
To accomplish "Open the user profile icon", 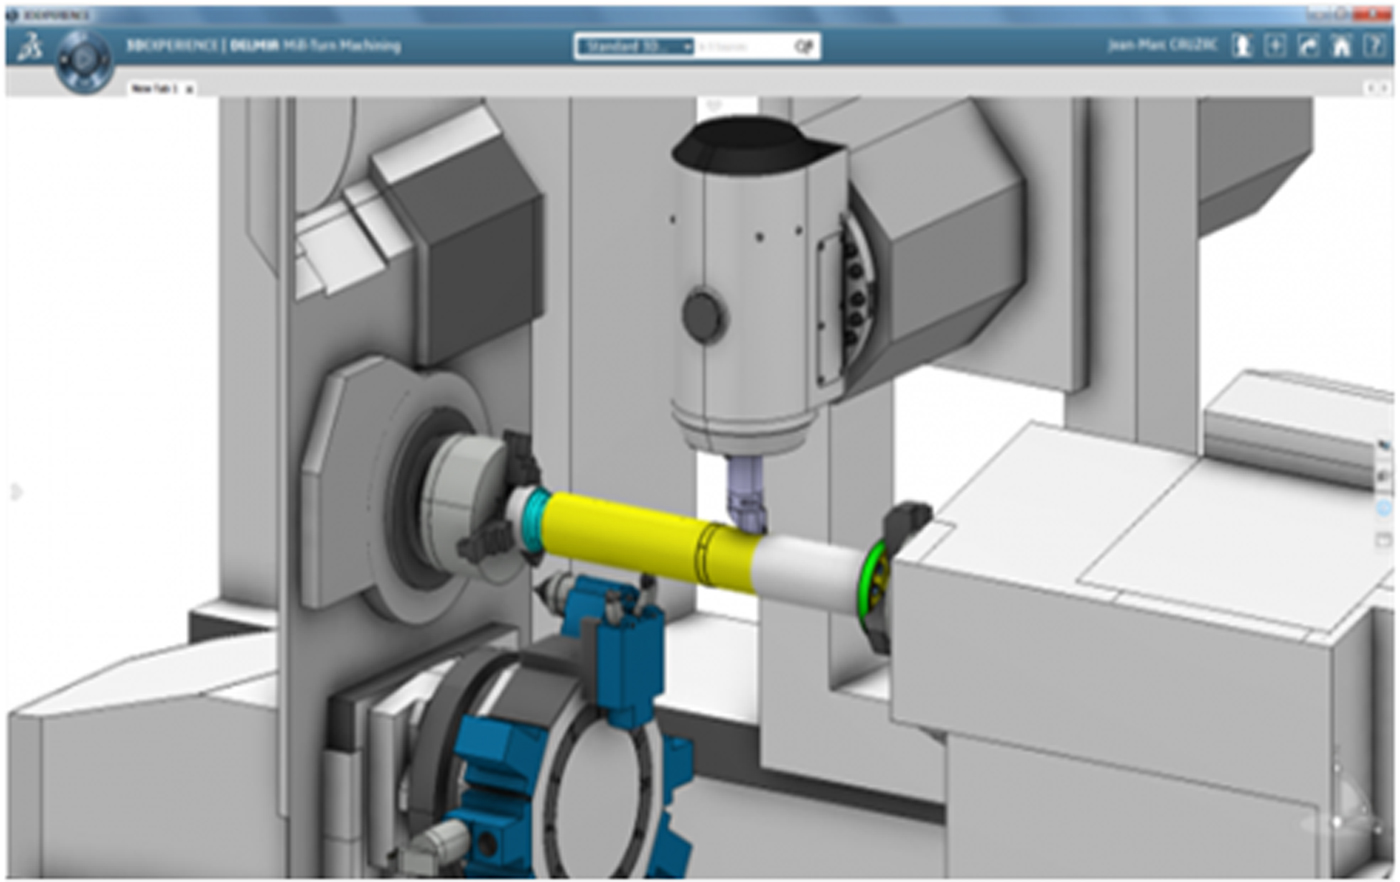I will click(1241, 46).
